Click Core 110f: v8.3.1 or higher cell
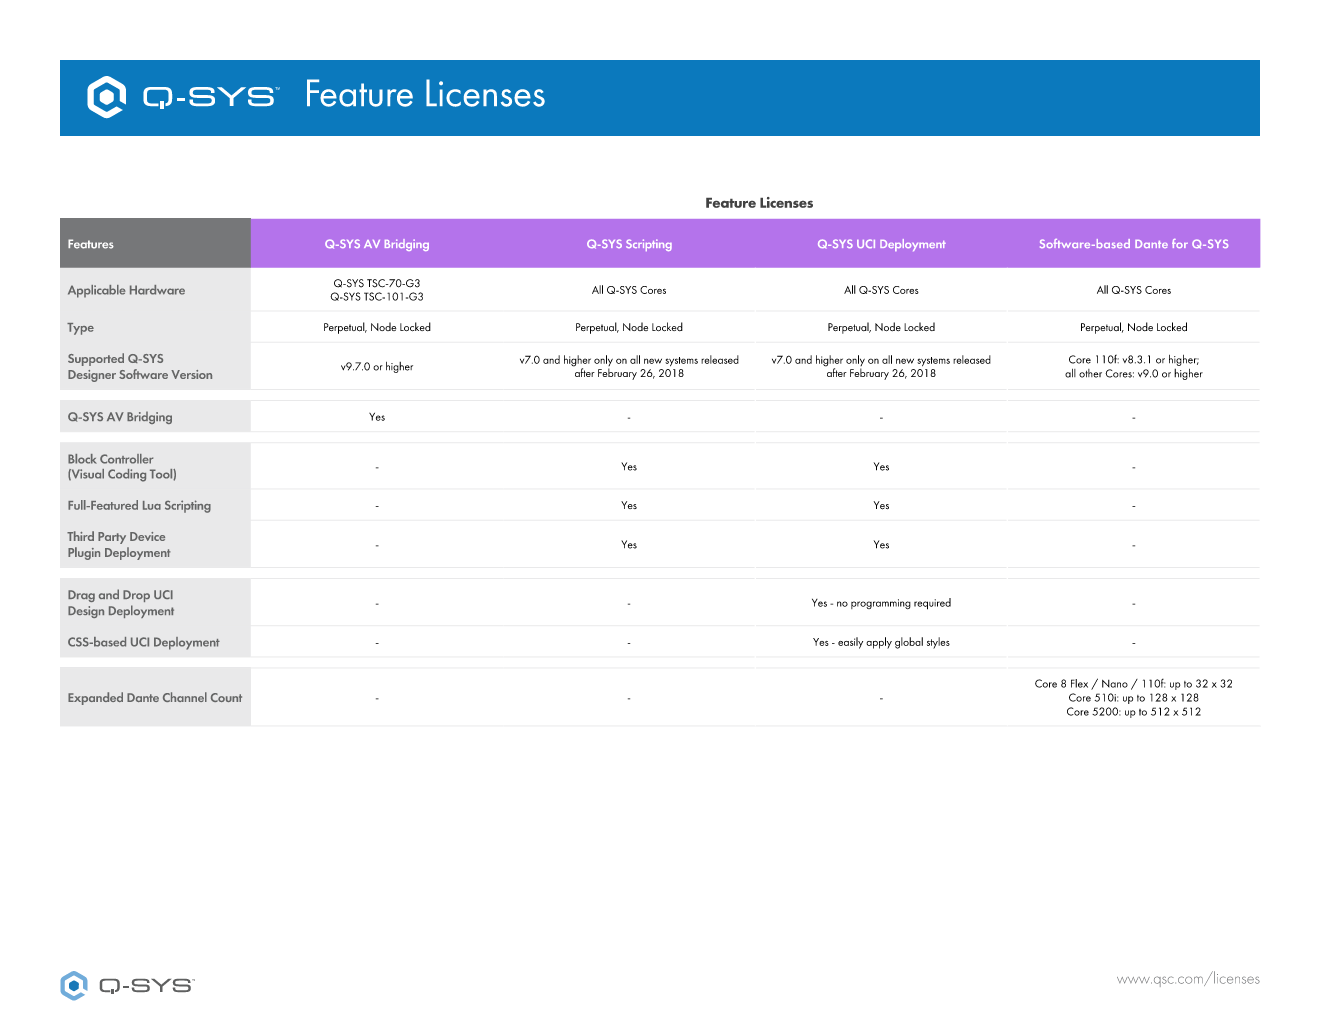The image size is (1320, 1020). 1134,367
